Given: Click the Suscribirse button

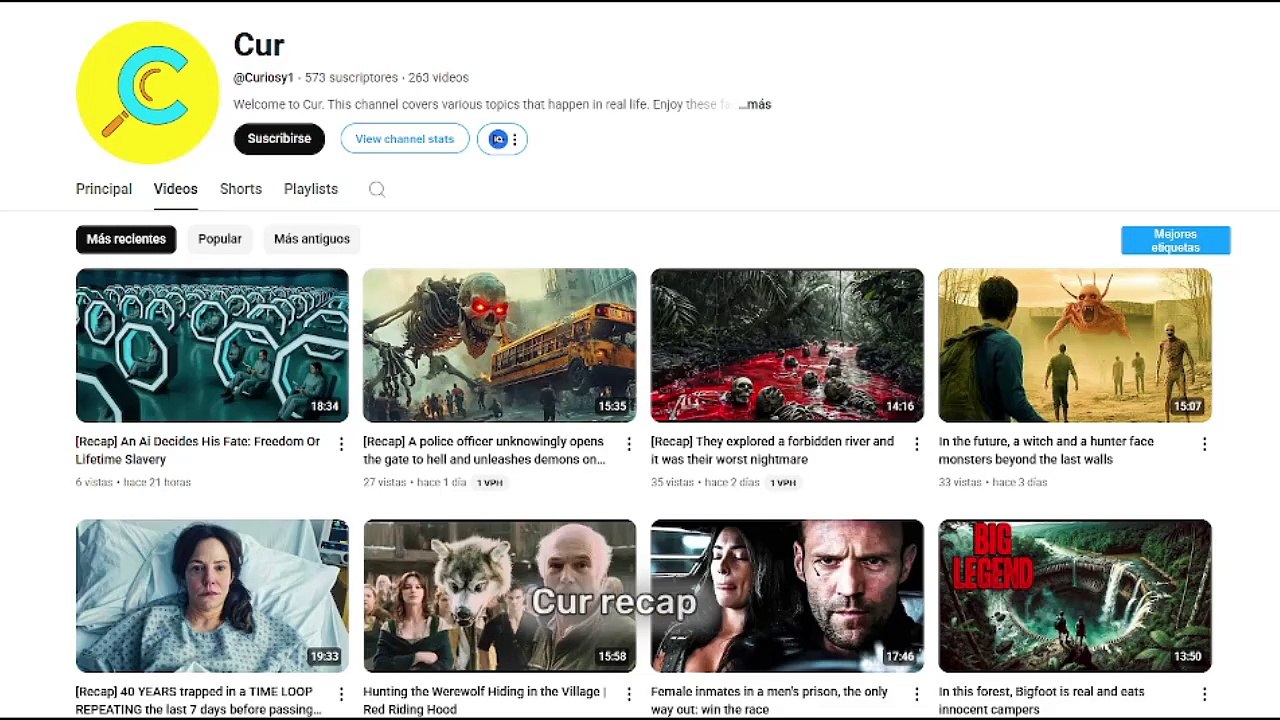Looking at the screenshot, I should tap(279, 139).
